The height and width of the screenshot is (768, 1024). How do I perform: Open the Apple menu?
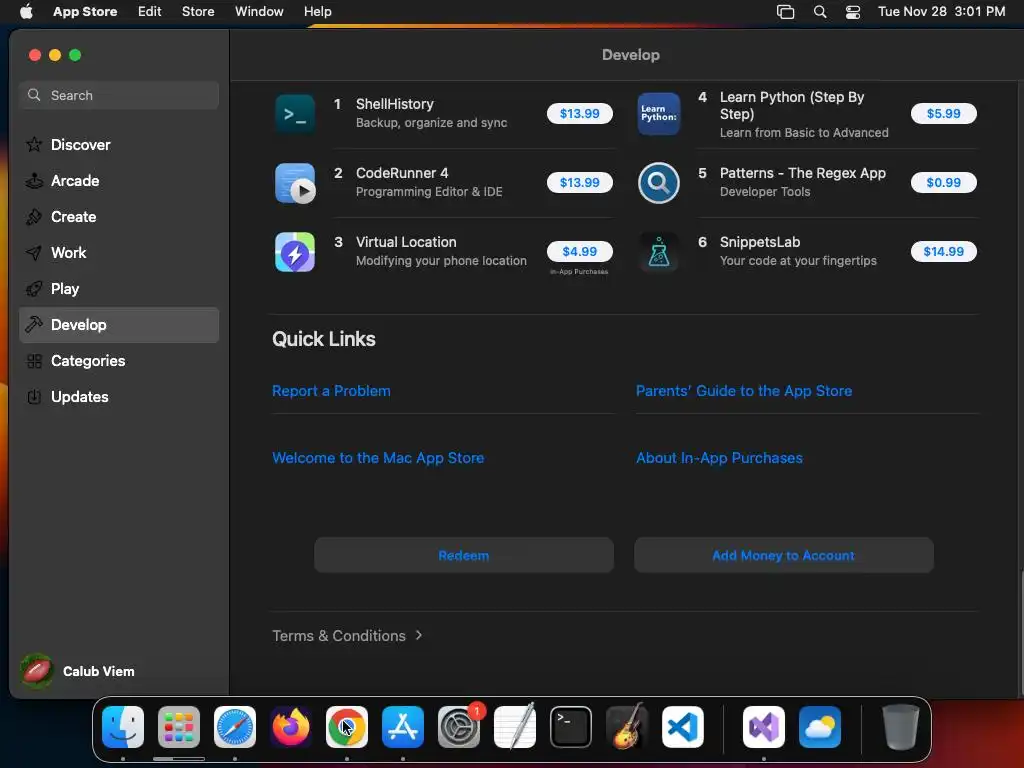point(26,12)
